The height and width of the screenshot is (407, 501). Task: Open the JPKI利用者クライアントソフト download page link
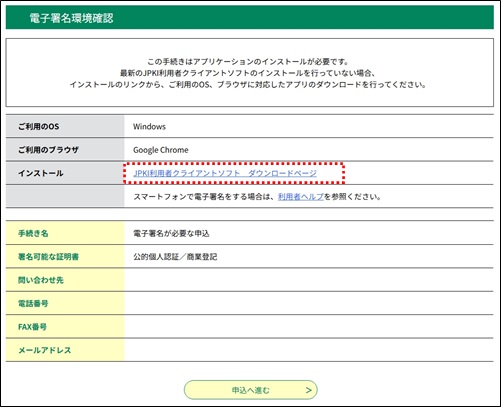click(x=225, y=173)
